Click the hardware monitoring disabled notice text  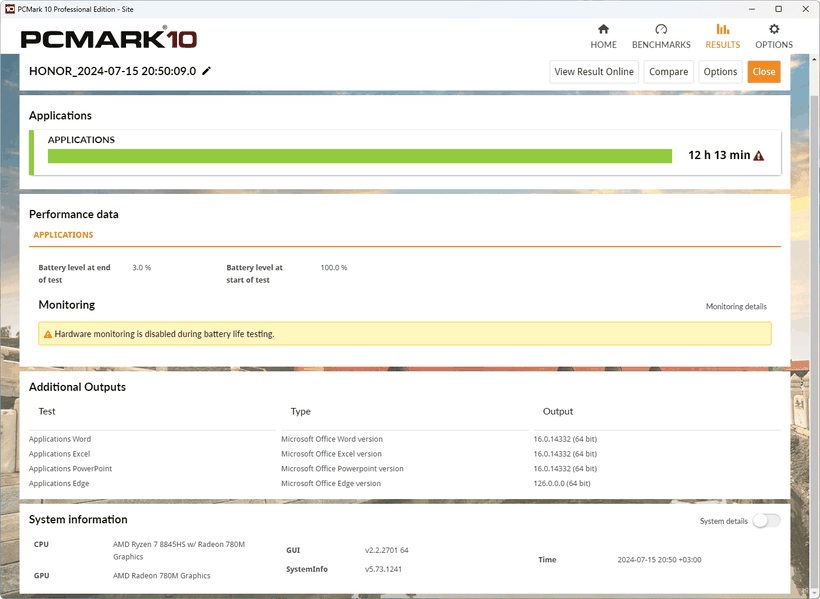pos(164,334)
